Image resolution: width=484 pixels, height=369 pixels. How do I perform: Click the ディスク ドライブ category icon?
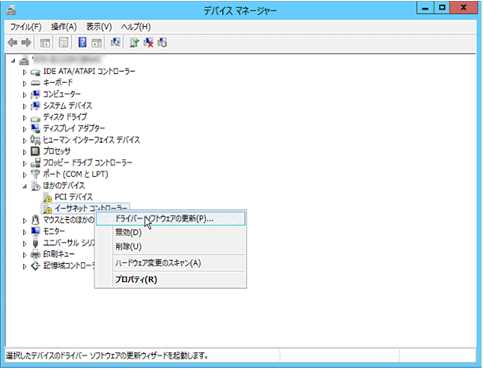tap(36, 118)
